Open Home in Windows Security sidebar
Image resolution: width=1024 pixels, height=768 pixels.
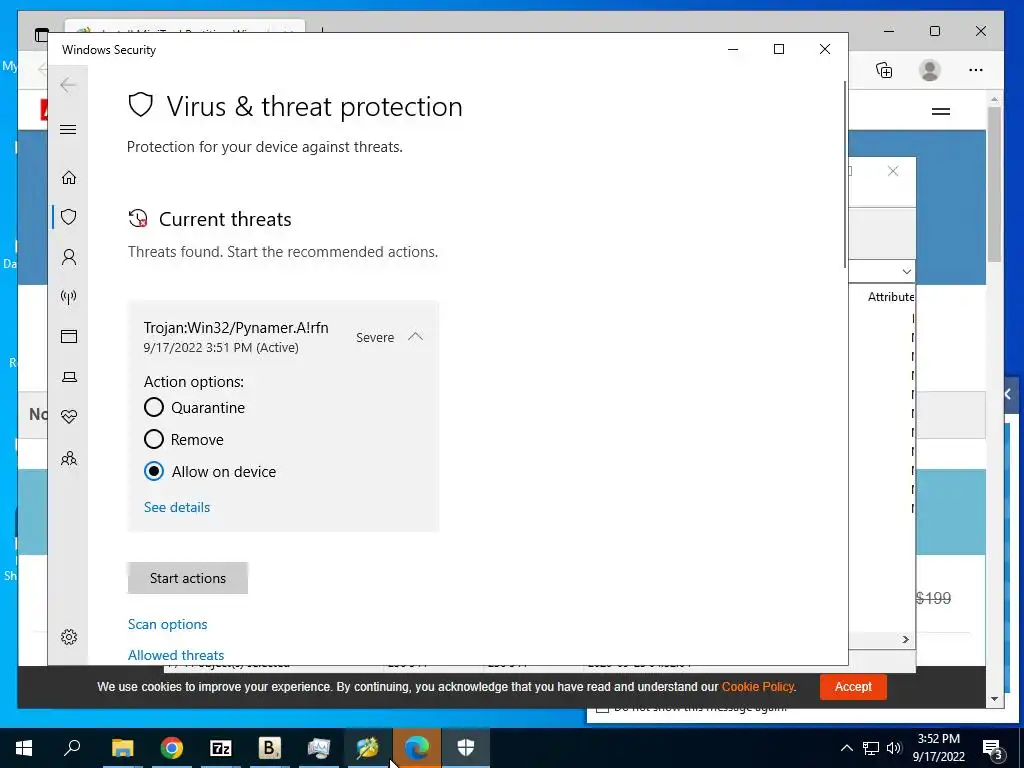[69, 178]
